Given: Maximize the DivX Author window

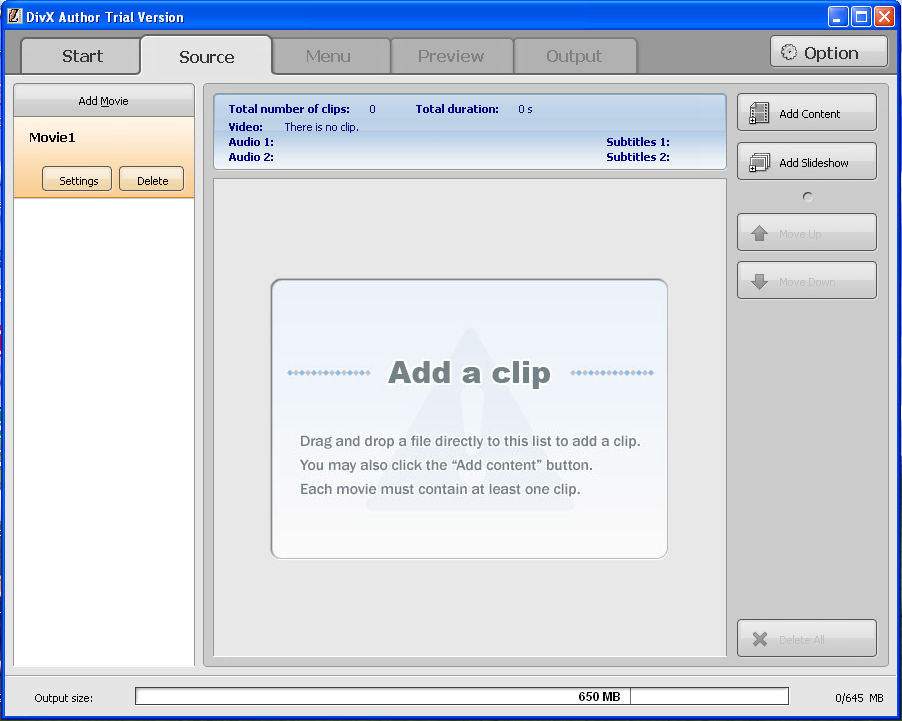Looking at the screenshot, I should [861, 16].
